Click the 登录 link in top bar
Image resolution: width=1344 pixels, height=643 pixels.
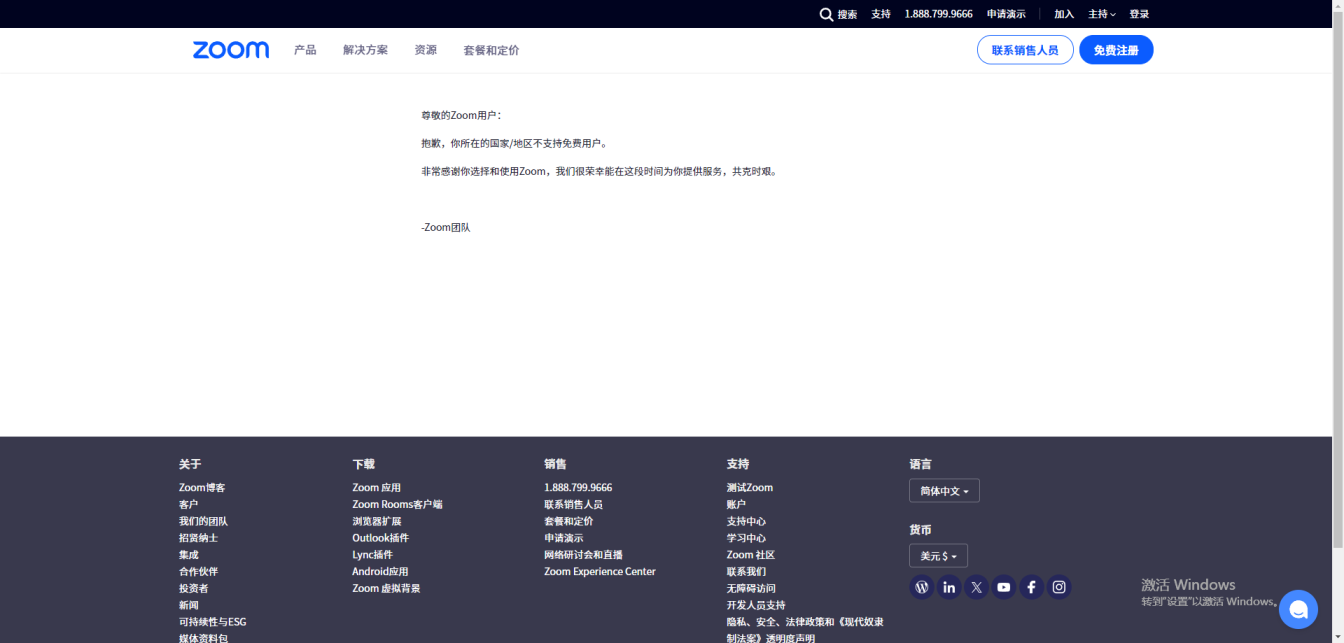(x=1139, y=14)
